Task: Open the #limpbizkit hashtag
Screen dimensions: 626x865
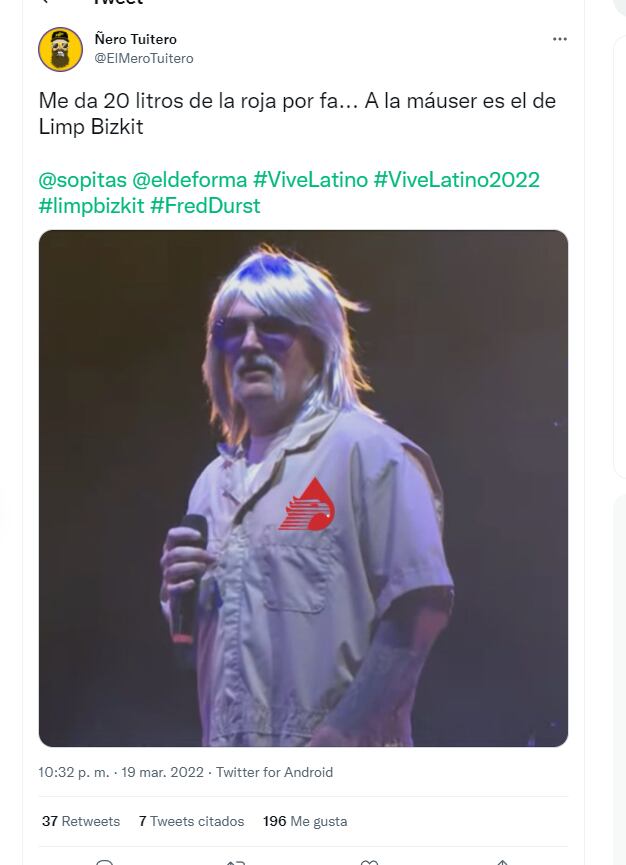Action: click(x=91, y=206)
